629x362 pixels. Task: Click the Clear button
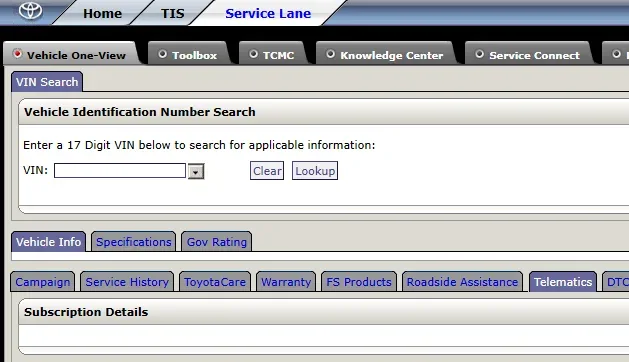coord(267,171)
